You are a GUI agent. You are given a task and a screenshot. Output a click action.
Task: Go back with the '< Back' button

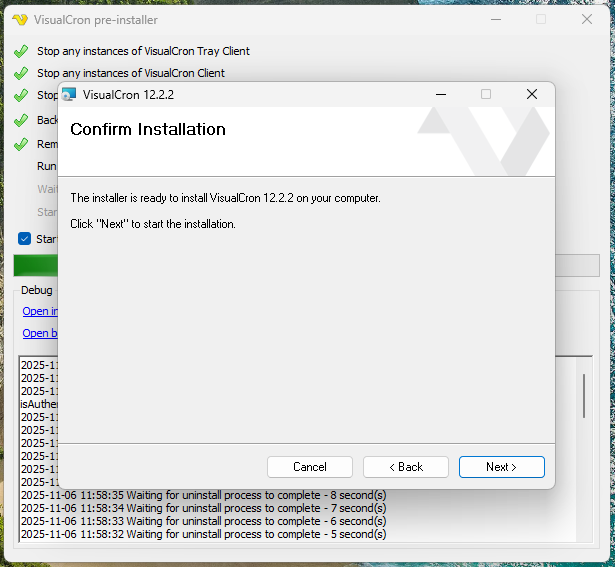tap(406, 467)
